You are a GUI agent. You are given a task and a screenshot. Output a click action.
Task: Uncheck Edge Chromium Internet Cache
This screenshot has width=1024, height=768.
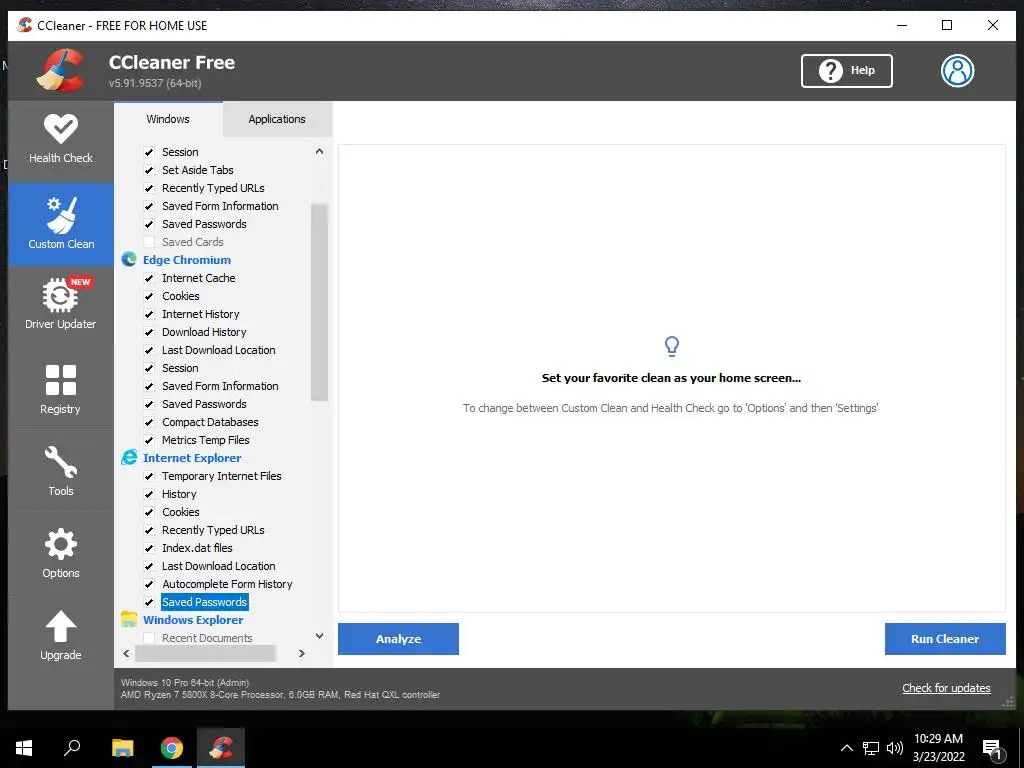coord(149,278)
